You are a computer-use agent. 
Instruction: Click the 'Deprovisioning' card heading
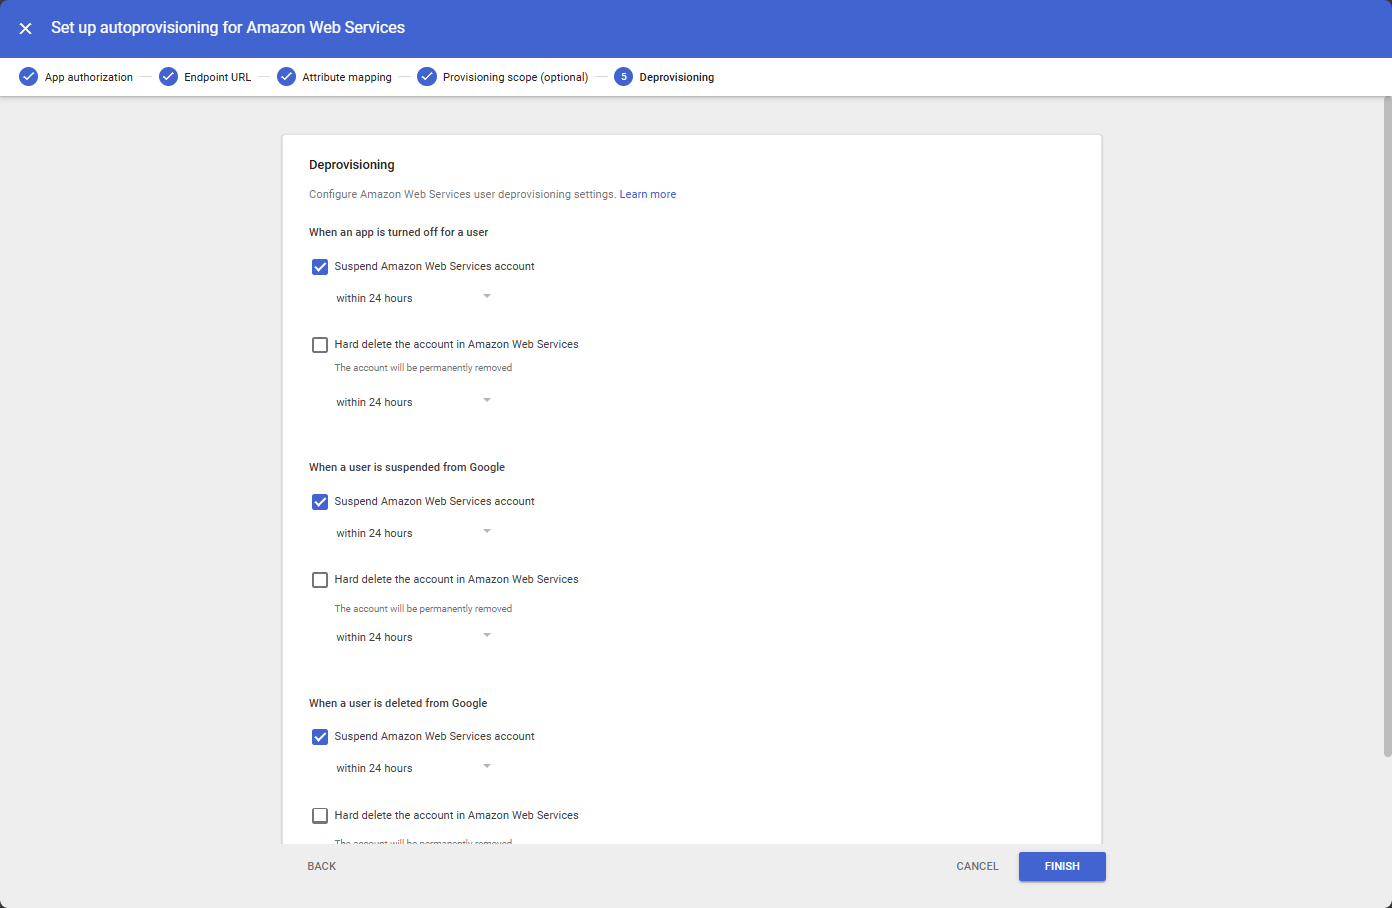point(352,165)
